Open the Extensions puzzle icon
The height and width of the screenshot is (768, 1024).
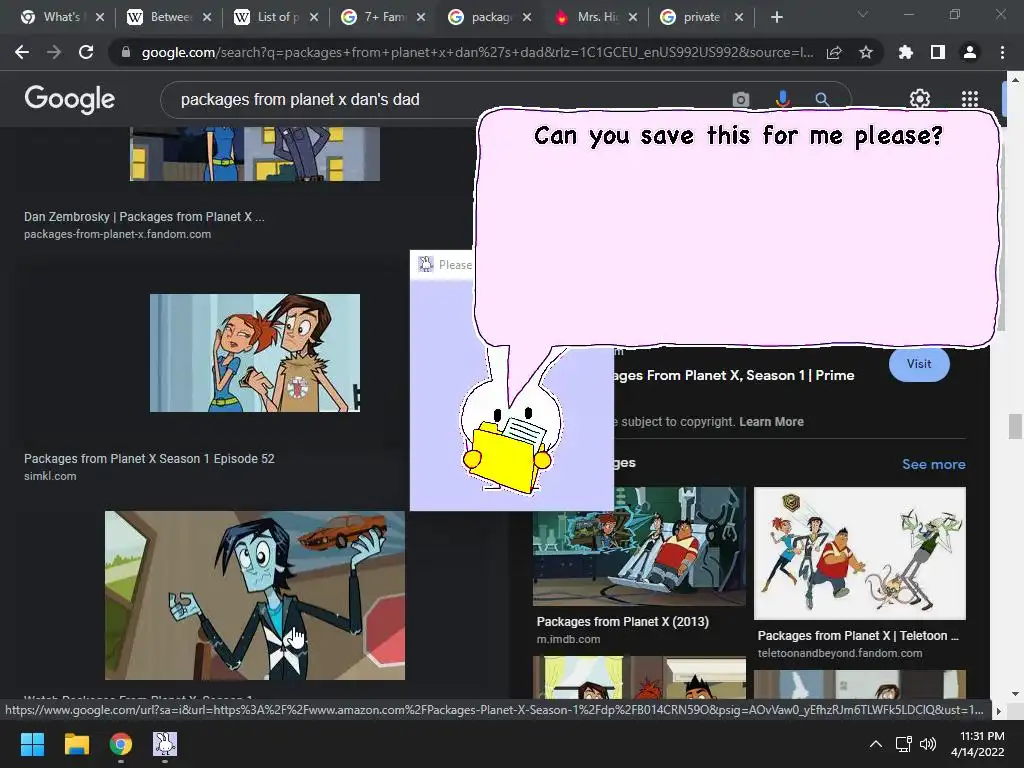click(x=906, y=52)
